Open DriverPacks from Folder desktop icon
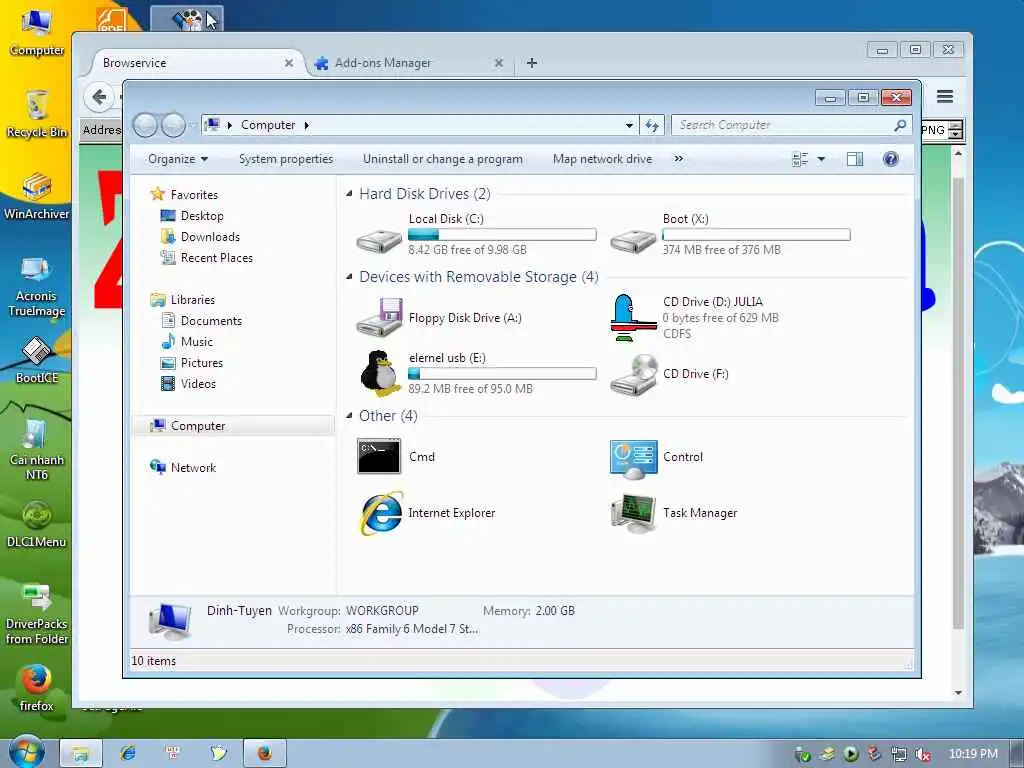 [37, 614]
